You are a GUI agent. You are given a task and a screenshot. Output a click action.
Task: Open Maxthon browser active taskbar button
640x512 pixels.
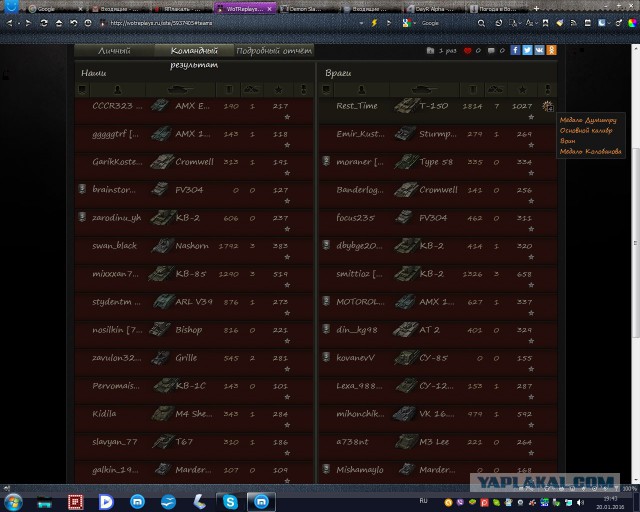tap(261, 502)
